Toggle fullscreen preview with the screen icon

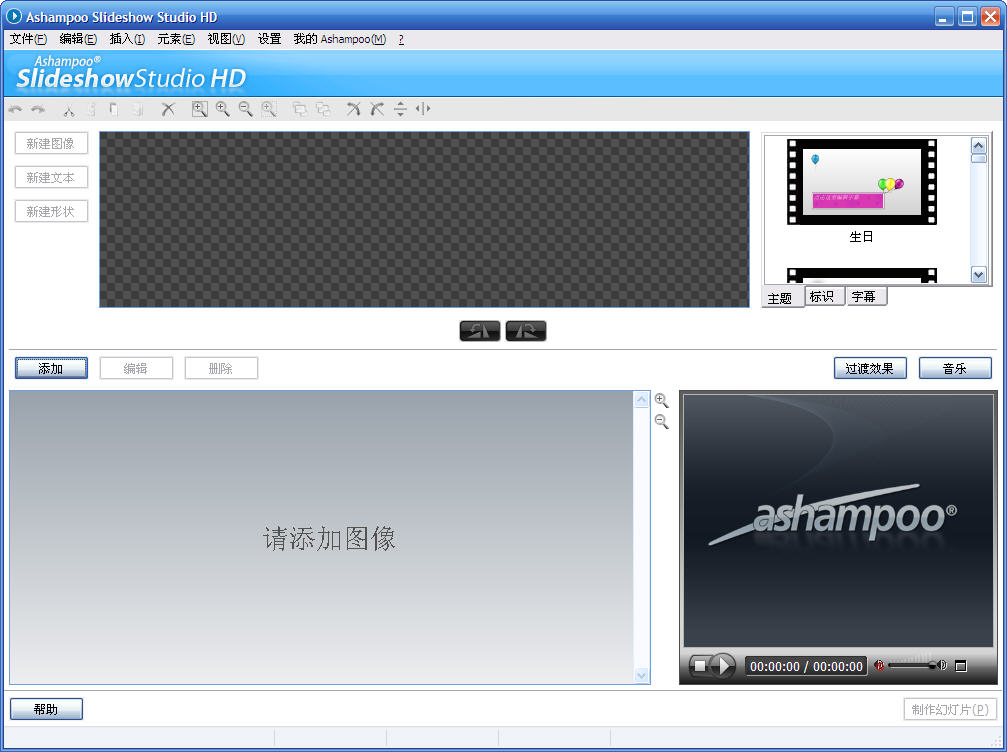click(961, 665)
